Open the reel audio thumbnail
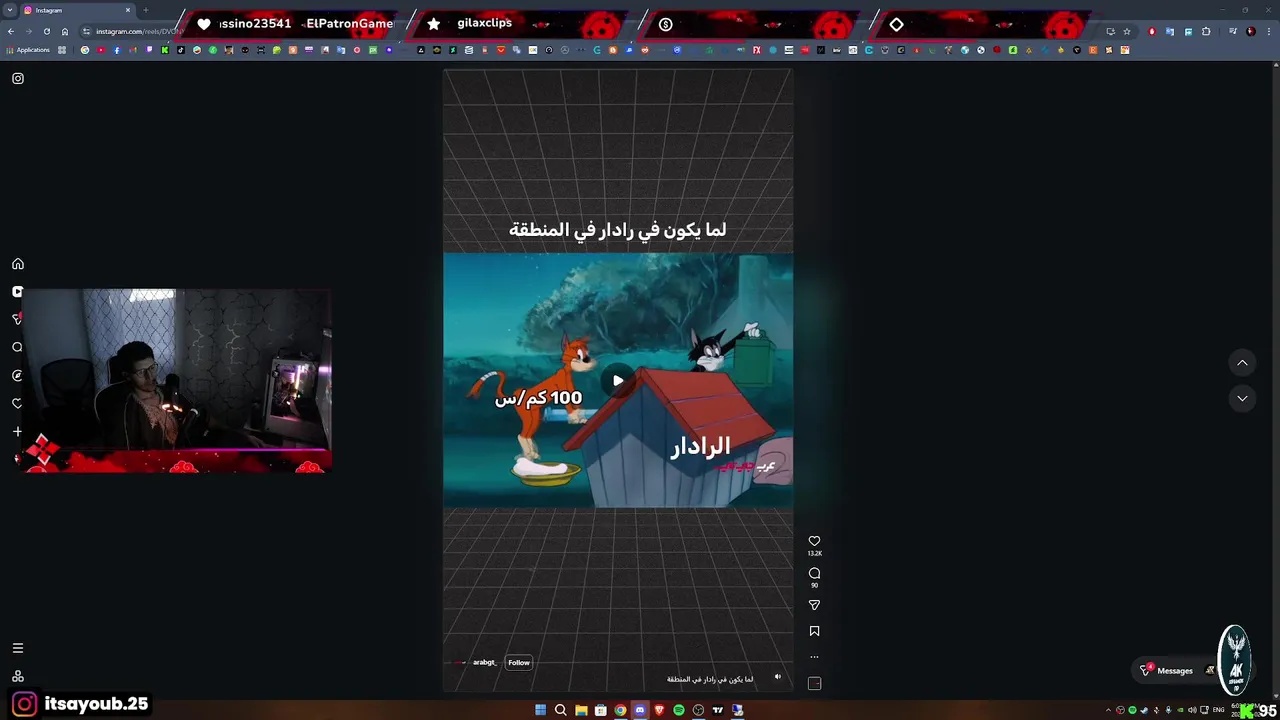Viewport: 1280px width, 720px height. 814,683
